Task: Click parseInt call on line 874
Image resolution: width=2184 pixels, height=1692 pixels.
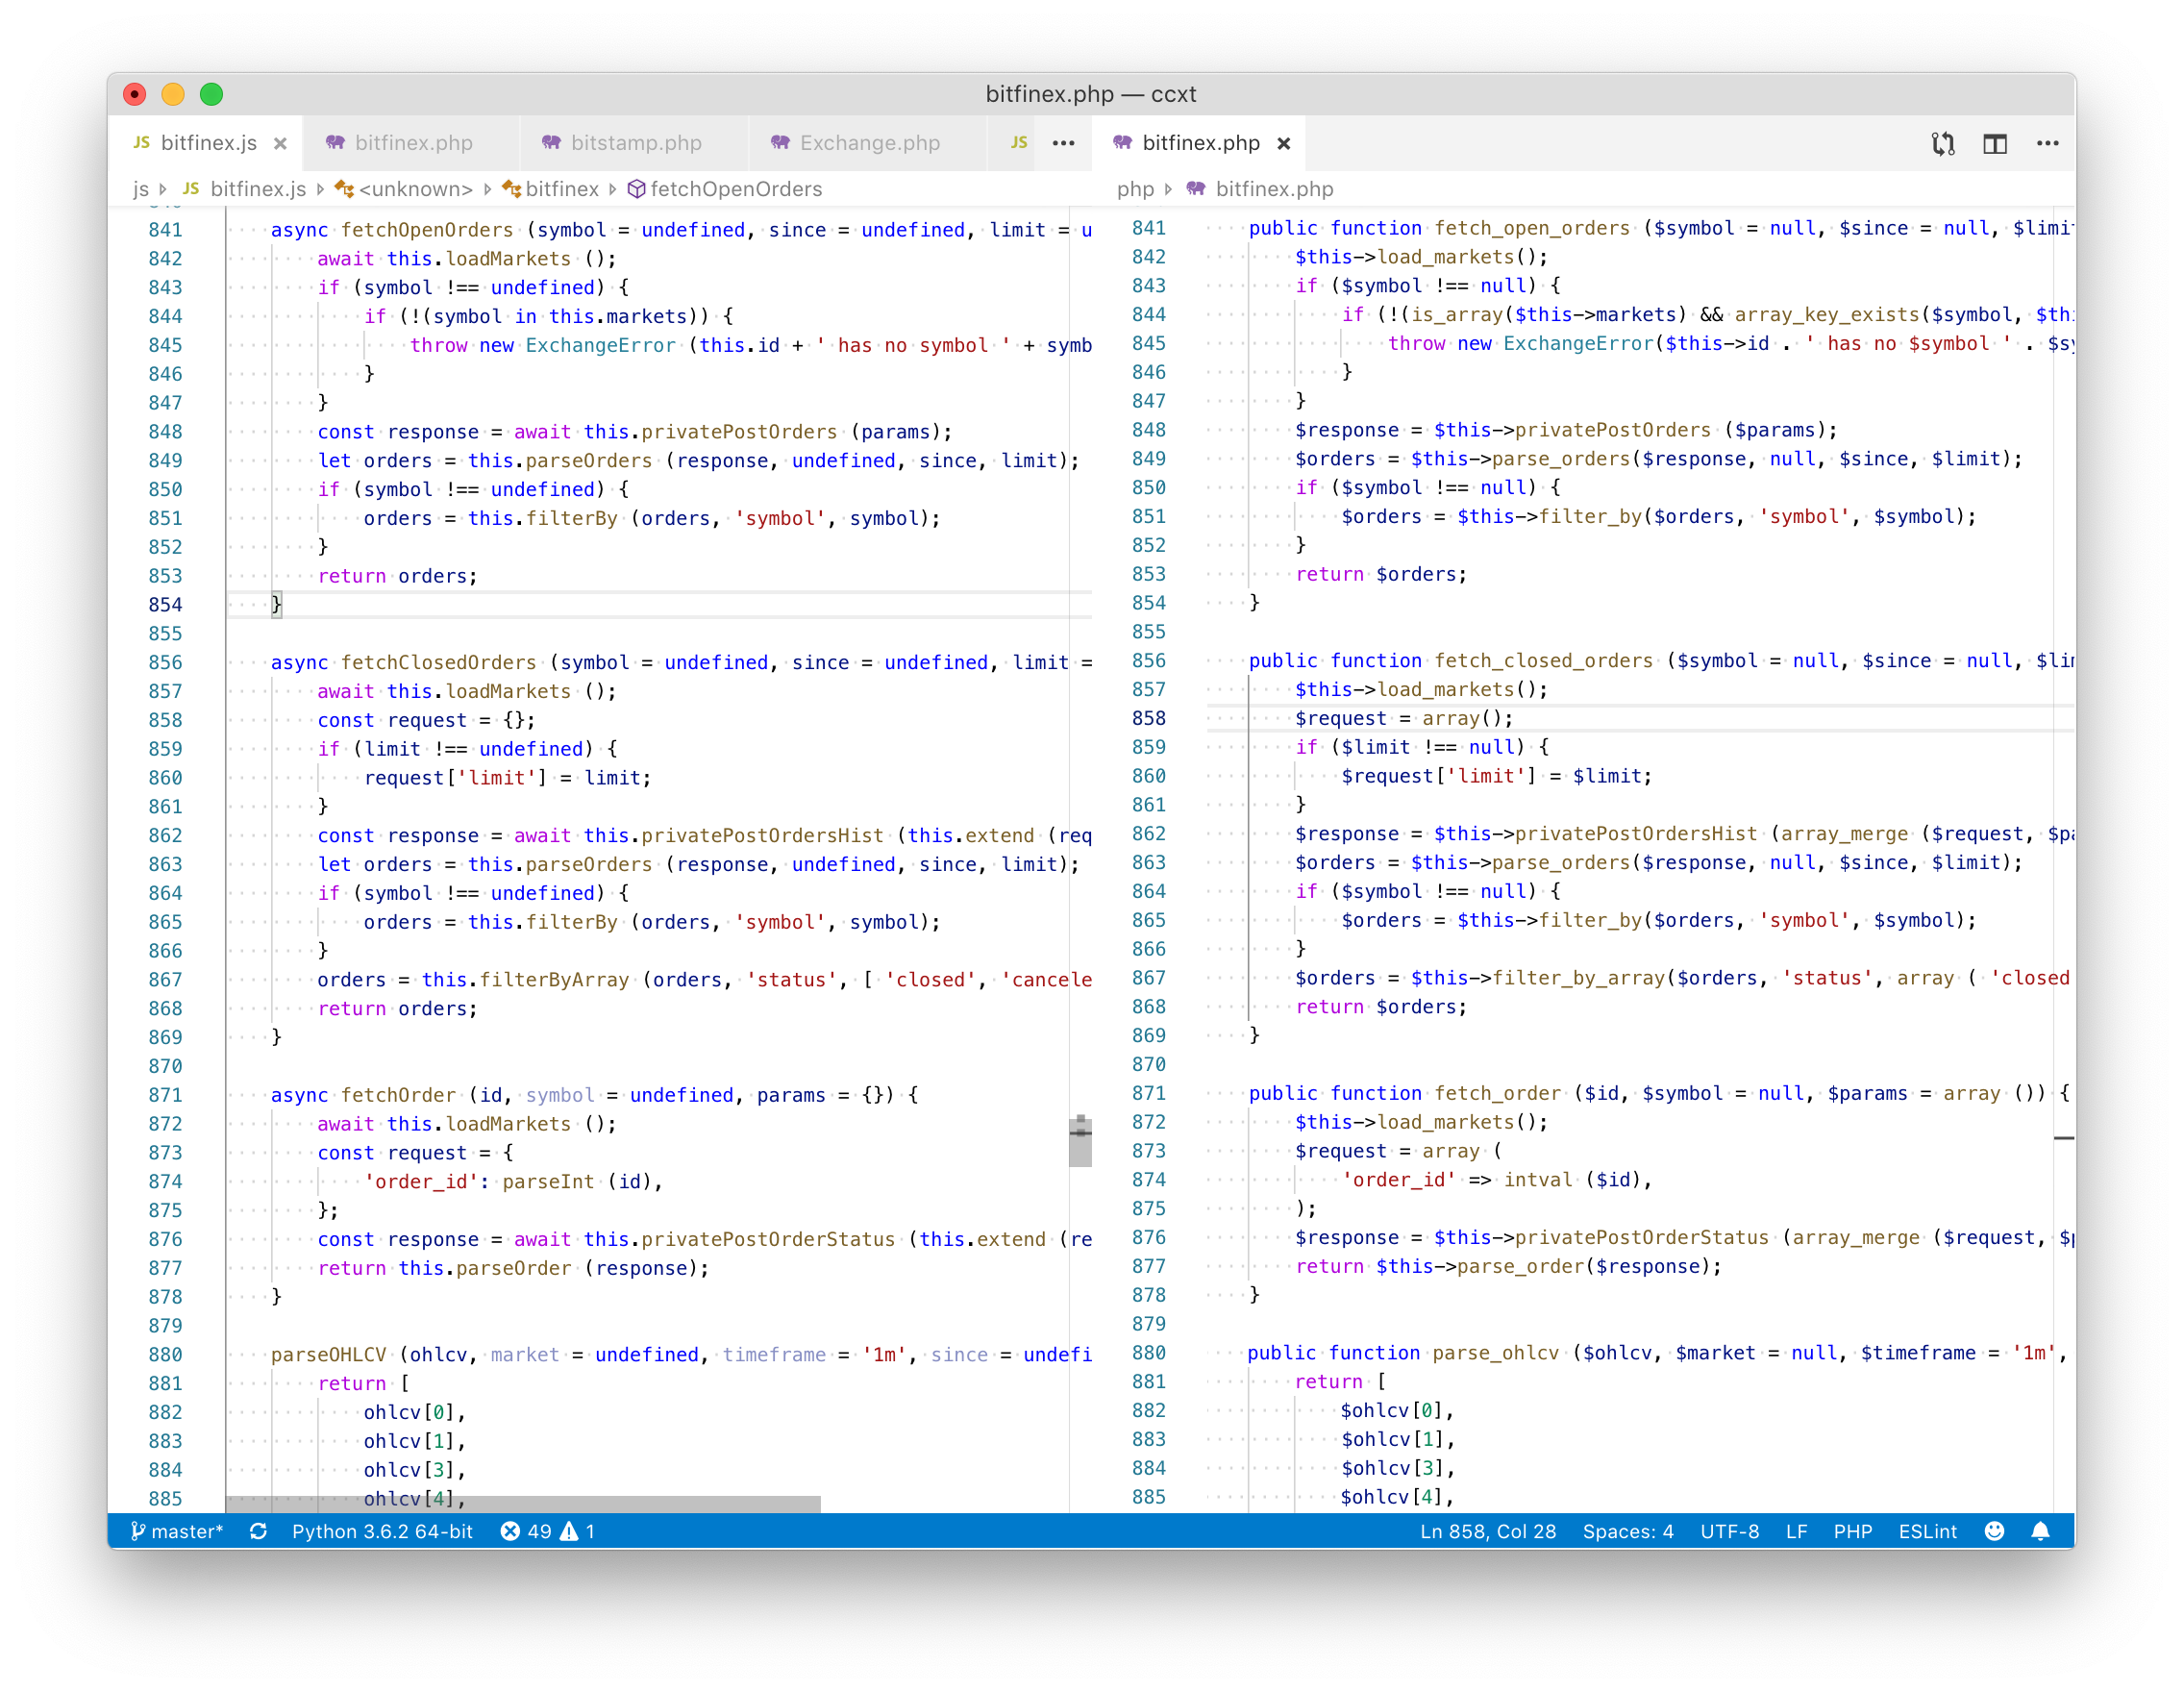Action: pyautogui.click(x=547, y=1181)
